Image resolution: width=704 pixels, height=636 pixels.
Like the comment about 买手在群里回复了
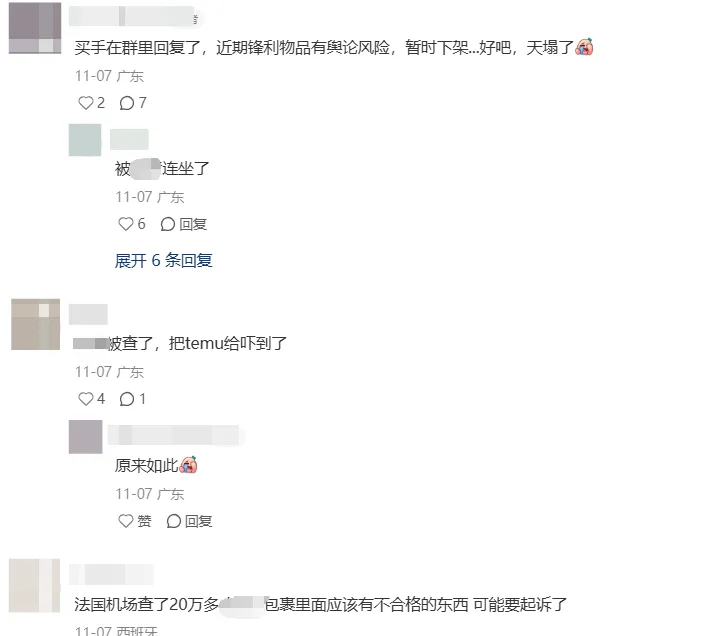click(91, 103)
